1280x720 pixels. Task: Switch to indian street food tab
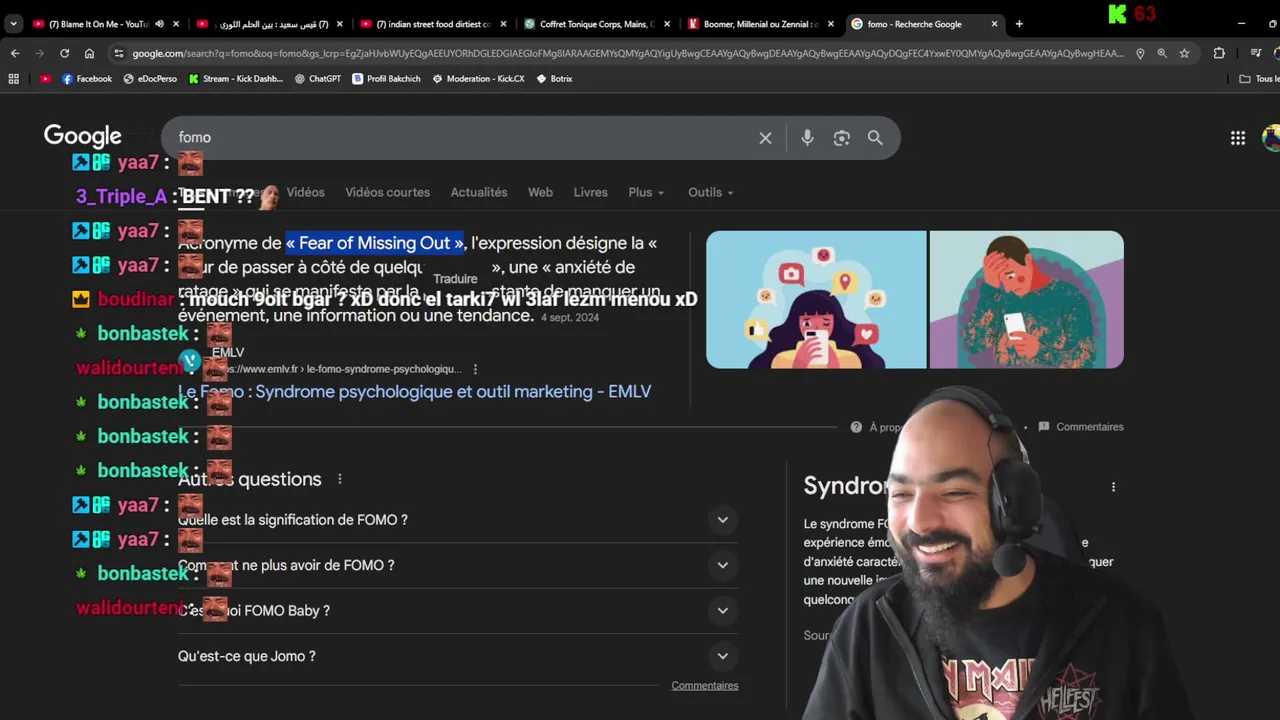(x=431, y=24)
